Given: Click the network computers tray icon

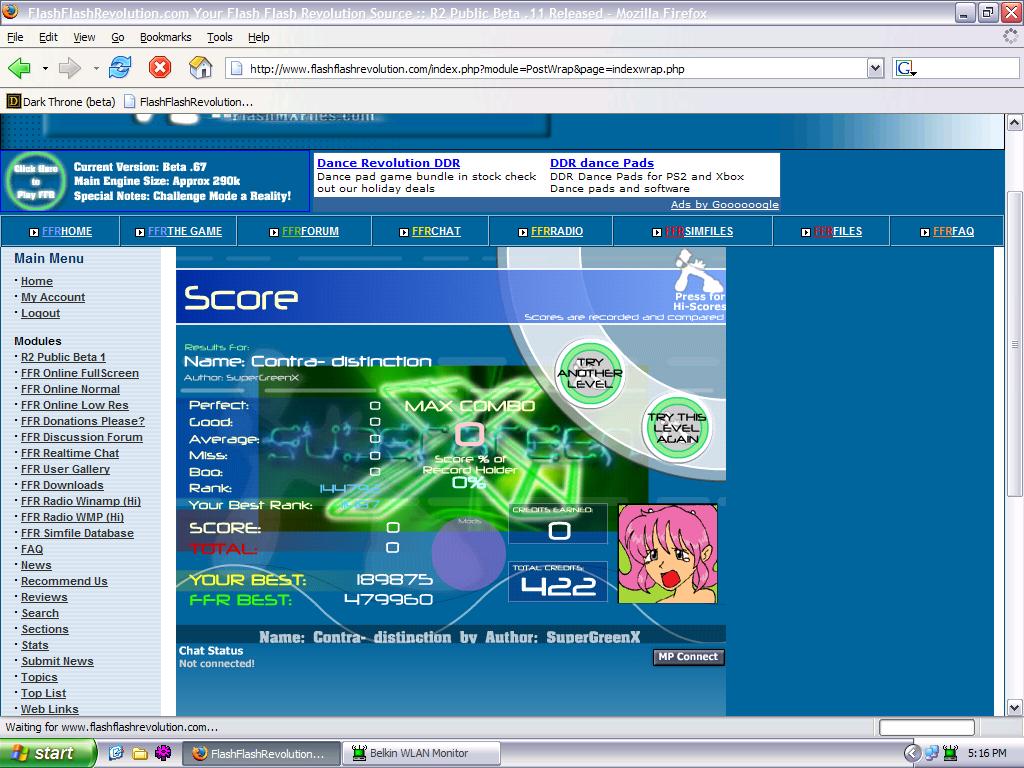Looking at the screenshot, I should [x=932, y=754].
